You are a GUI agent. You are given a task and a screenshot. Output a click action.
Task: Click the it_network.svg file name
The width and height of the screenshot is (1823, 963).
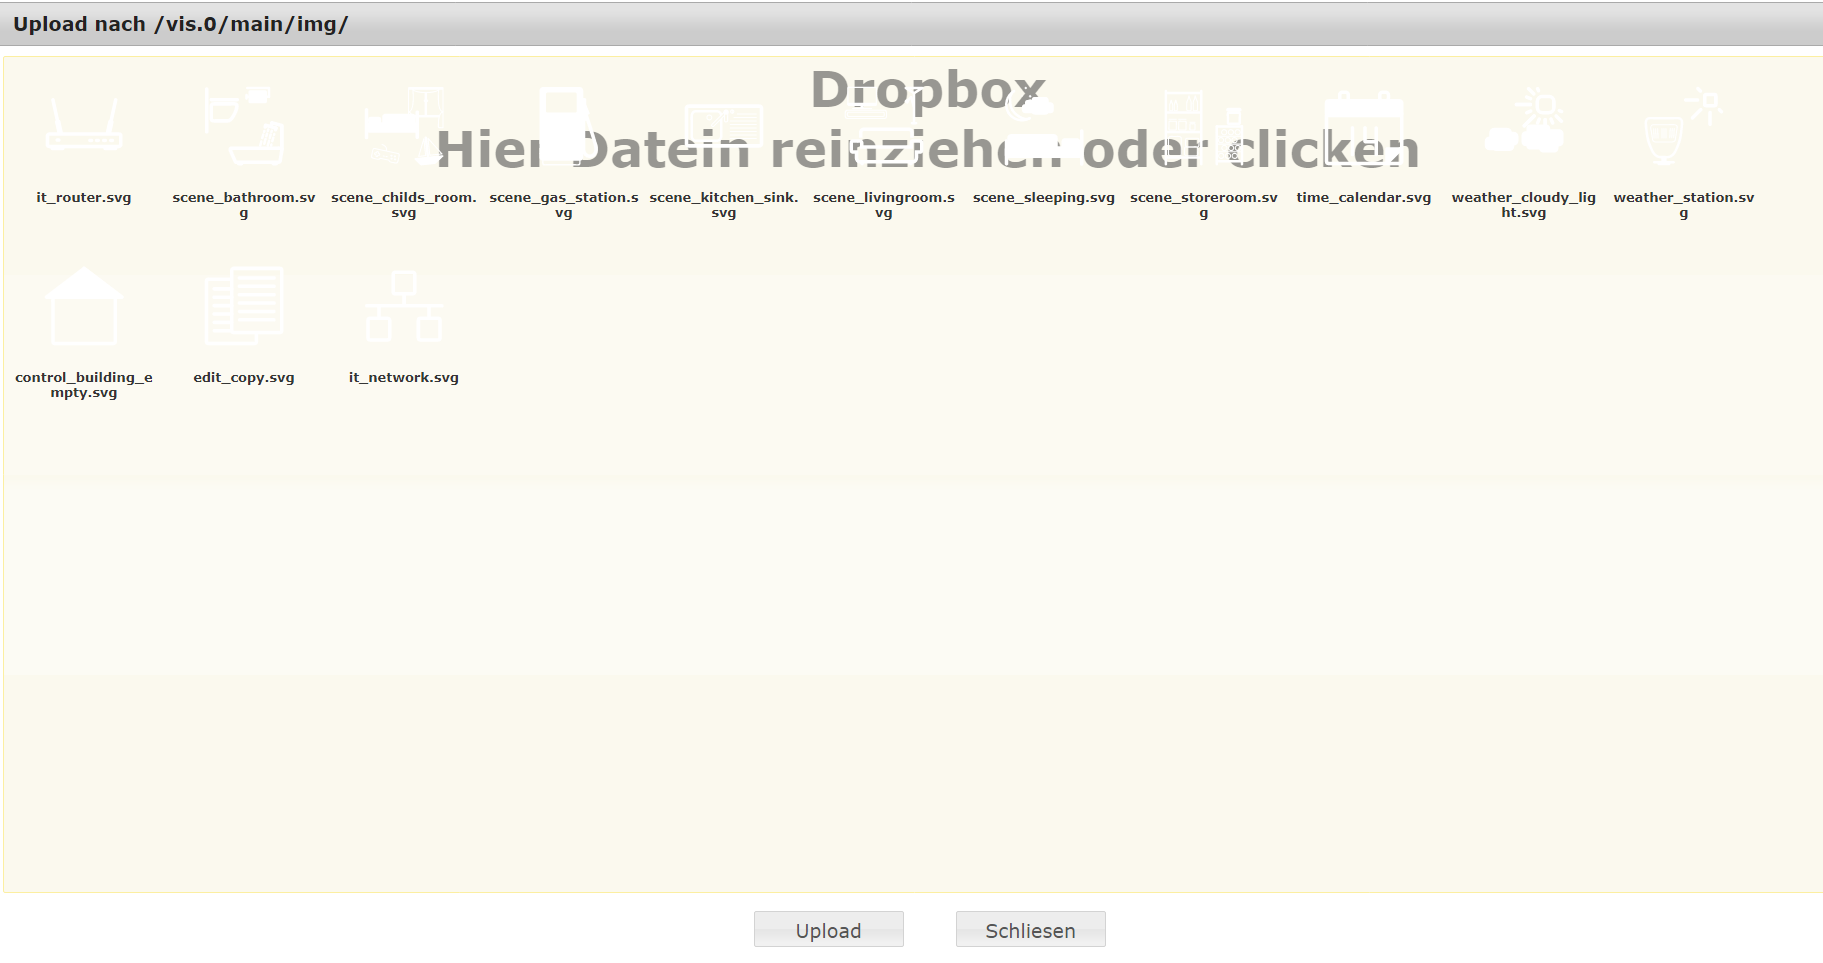point(404,378)
